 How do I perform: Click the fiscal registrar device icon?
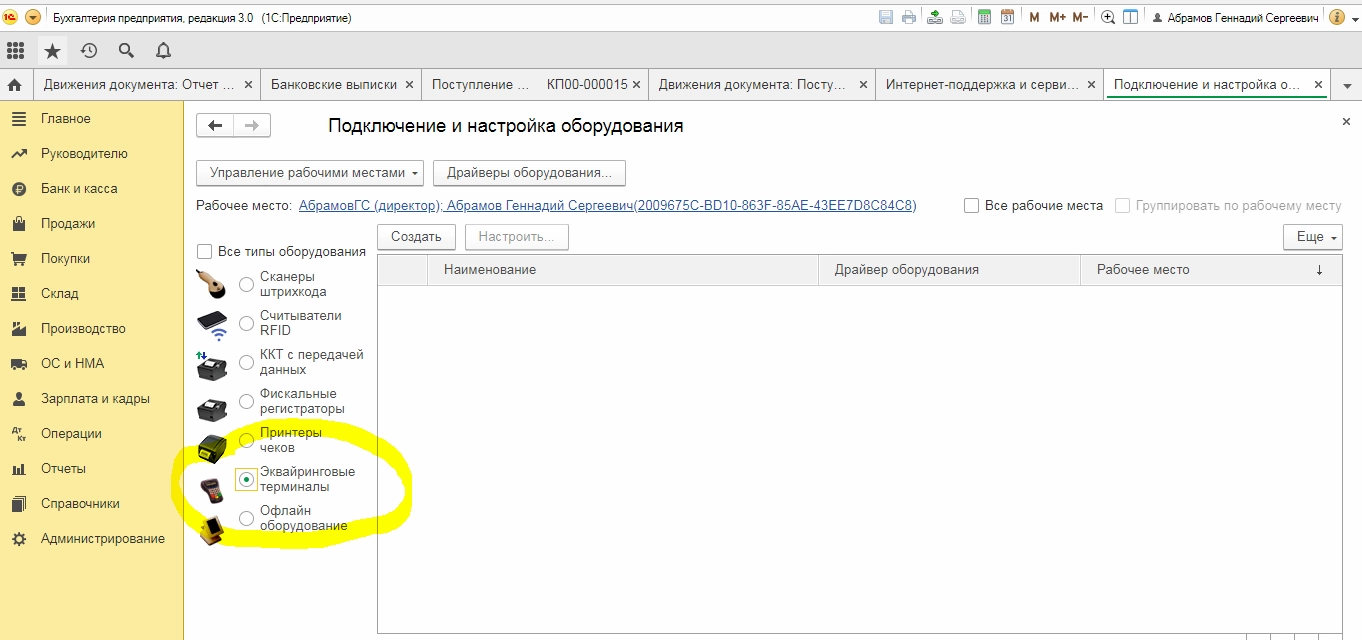coord(212,409)
